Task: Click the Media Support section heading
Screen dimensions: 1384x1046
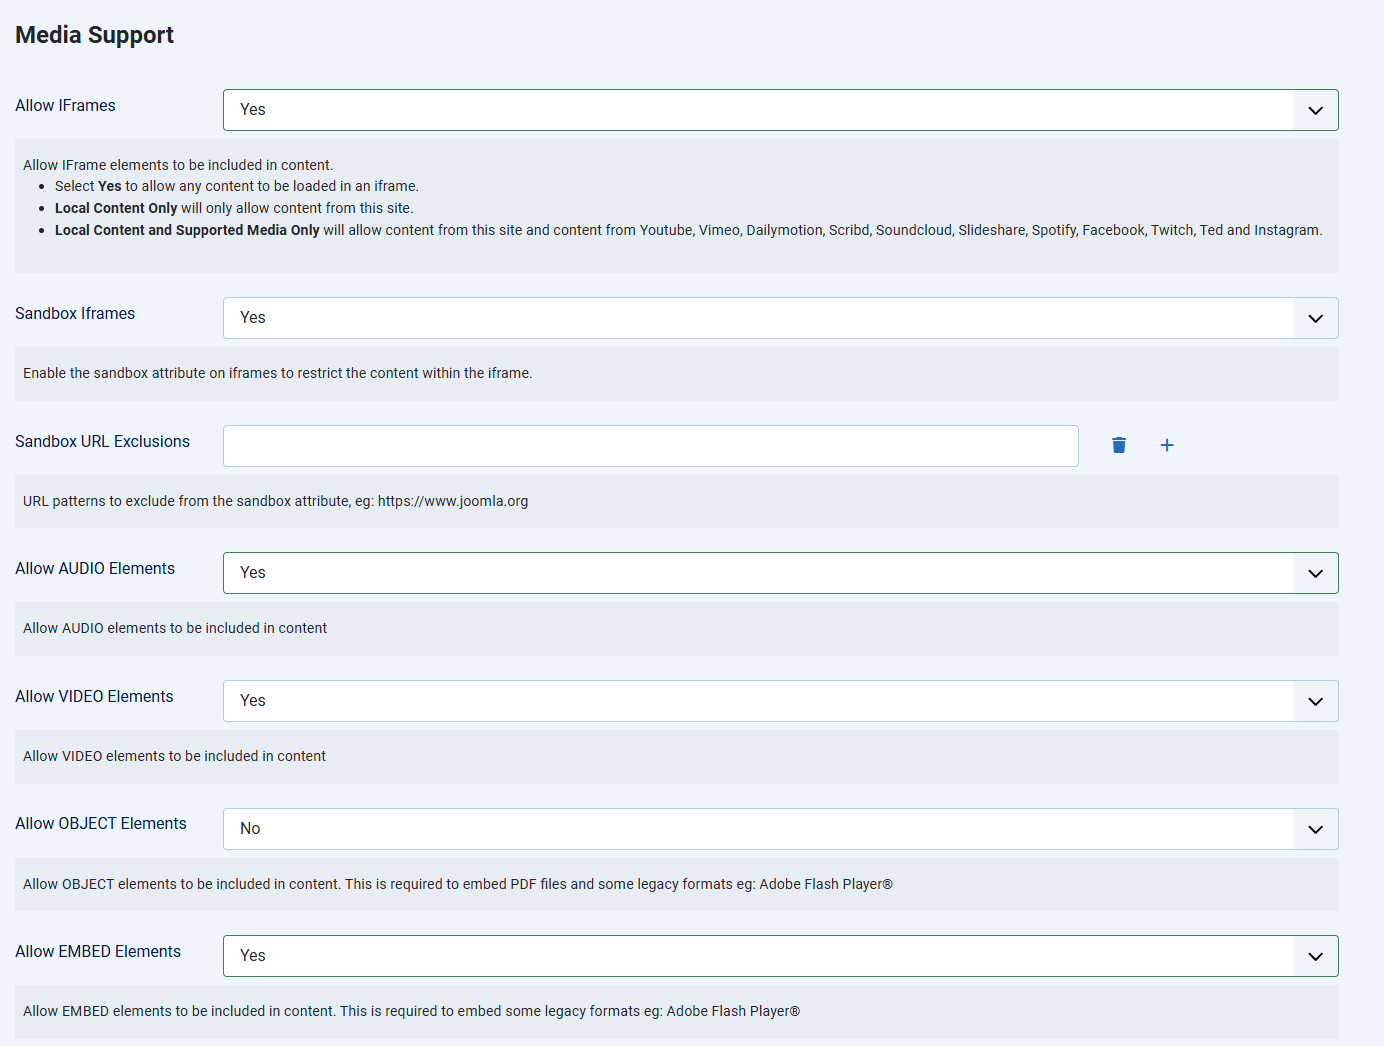Action: 94,35
